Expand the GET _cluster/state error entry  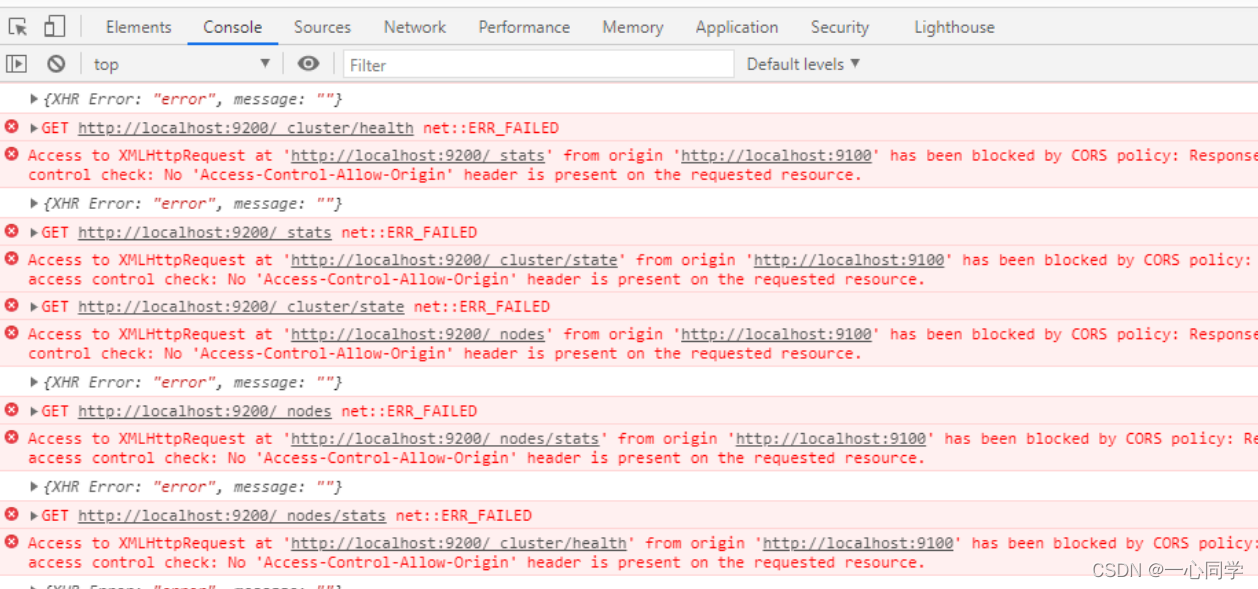[35, 307]
